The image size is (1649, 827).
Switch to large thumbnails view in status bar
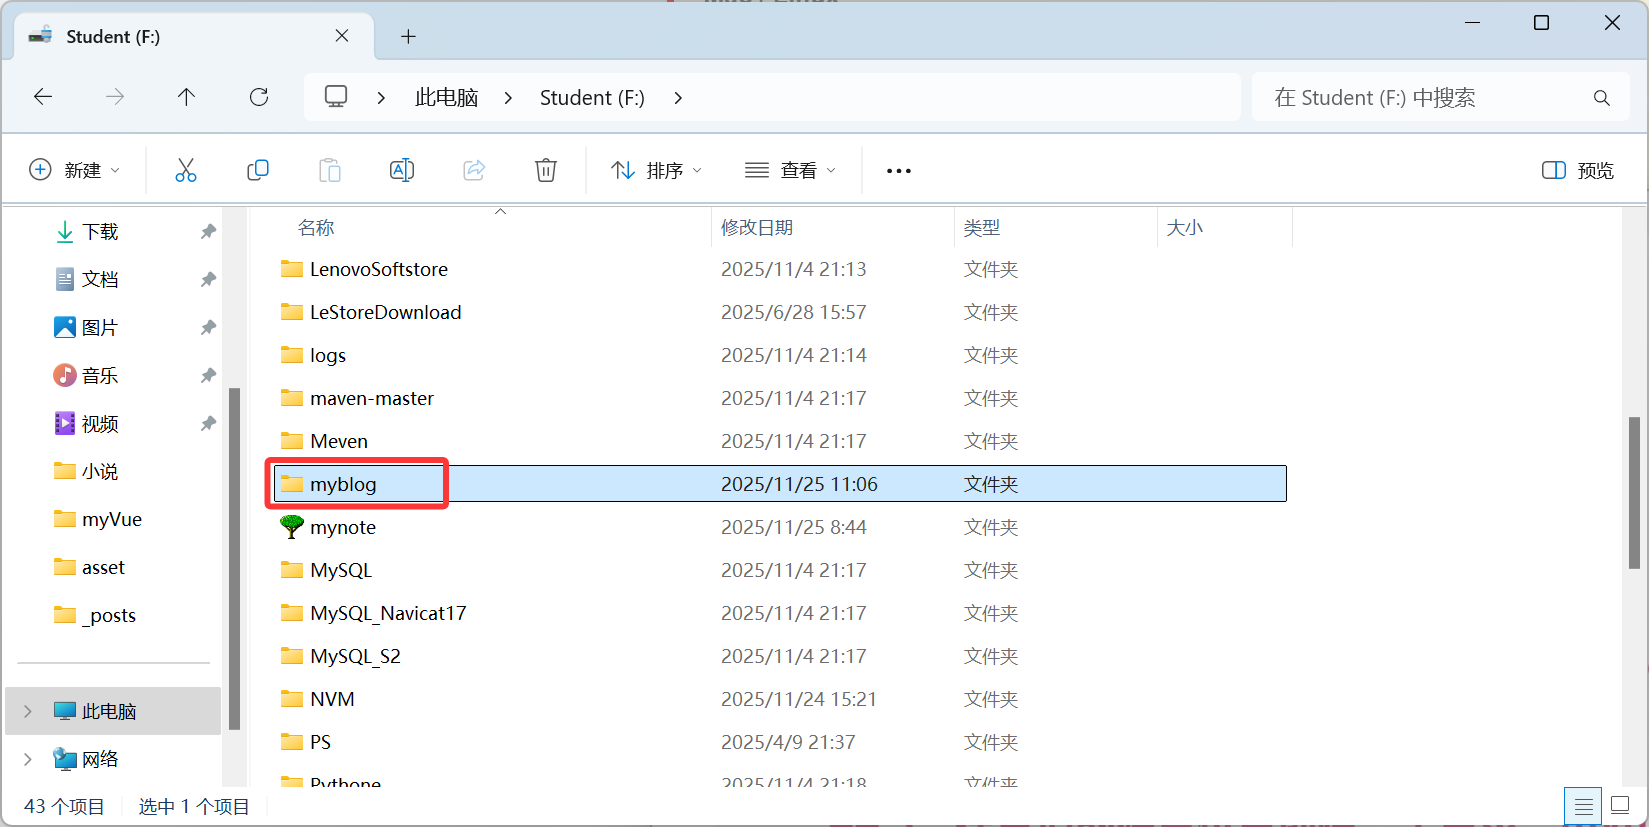pyautogui.click(x=1621, y=806)
